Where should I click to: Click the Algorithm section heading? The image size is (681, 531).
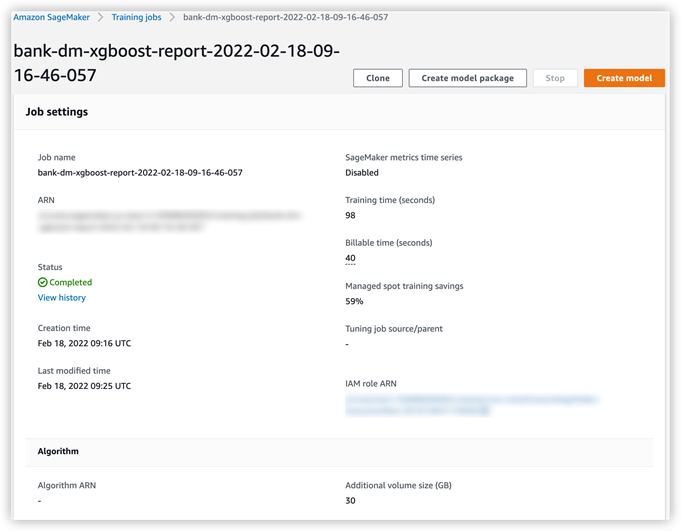pos(58,452)
